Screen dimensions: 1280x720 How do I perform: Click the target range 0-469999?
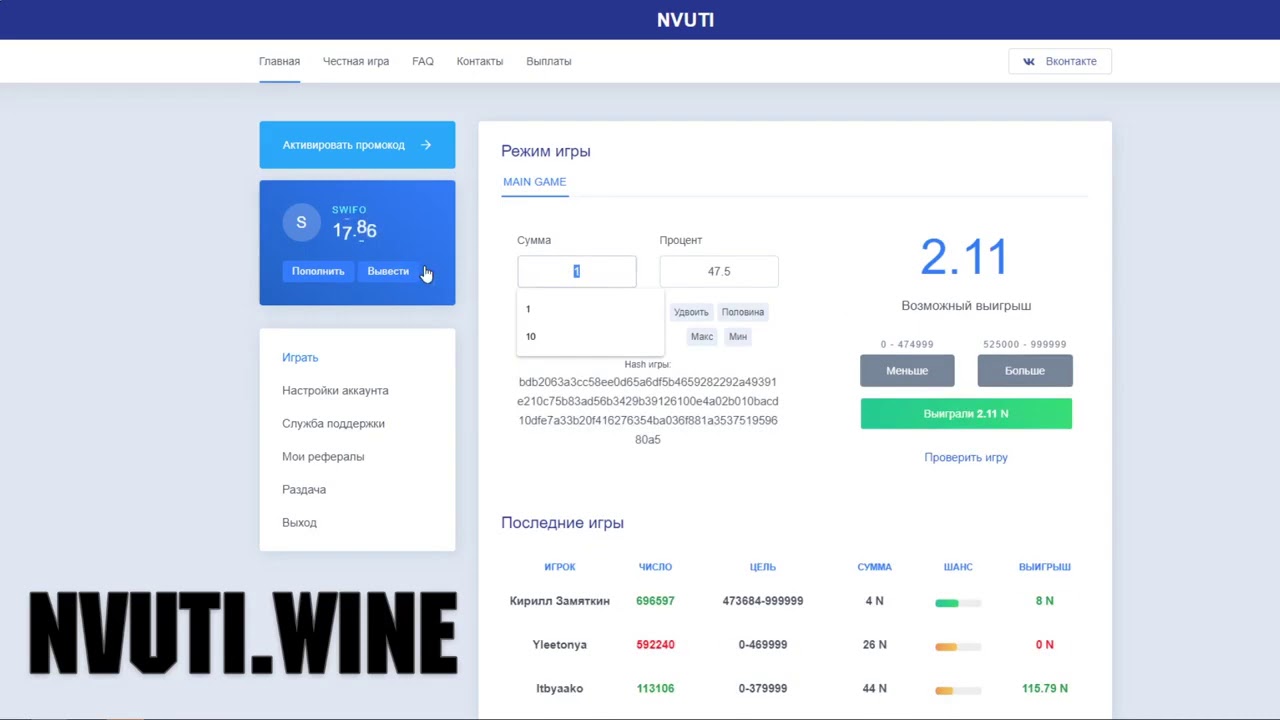pos(763,645)
